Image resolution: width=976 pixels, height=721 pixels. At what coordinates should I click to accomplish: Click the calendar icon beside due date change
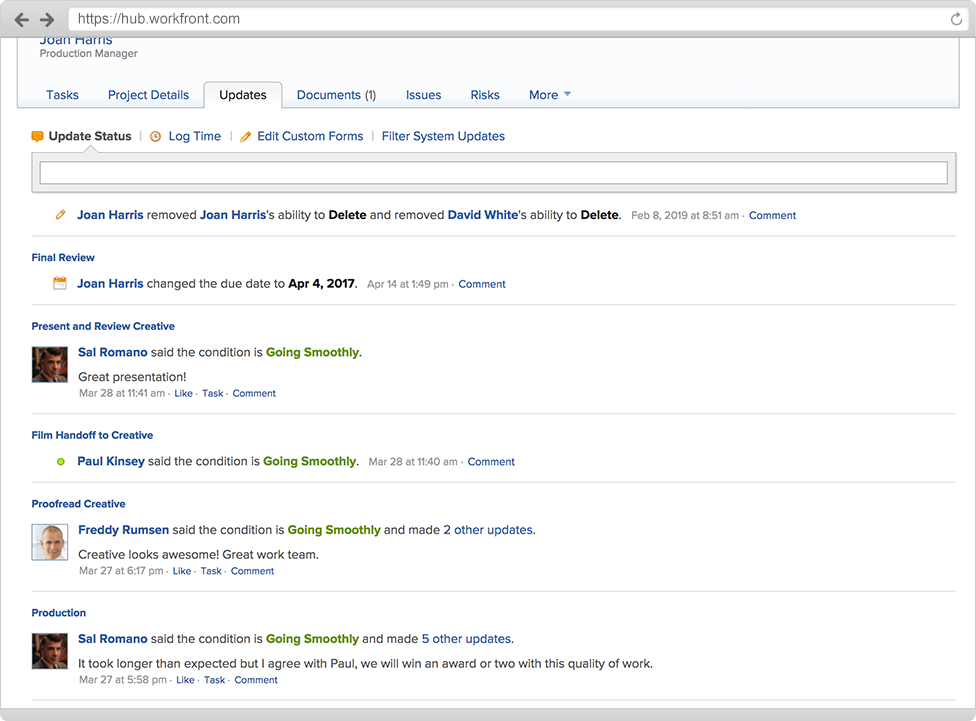click(x=60, y=284)
